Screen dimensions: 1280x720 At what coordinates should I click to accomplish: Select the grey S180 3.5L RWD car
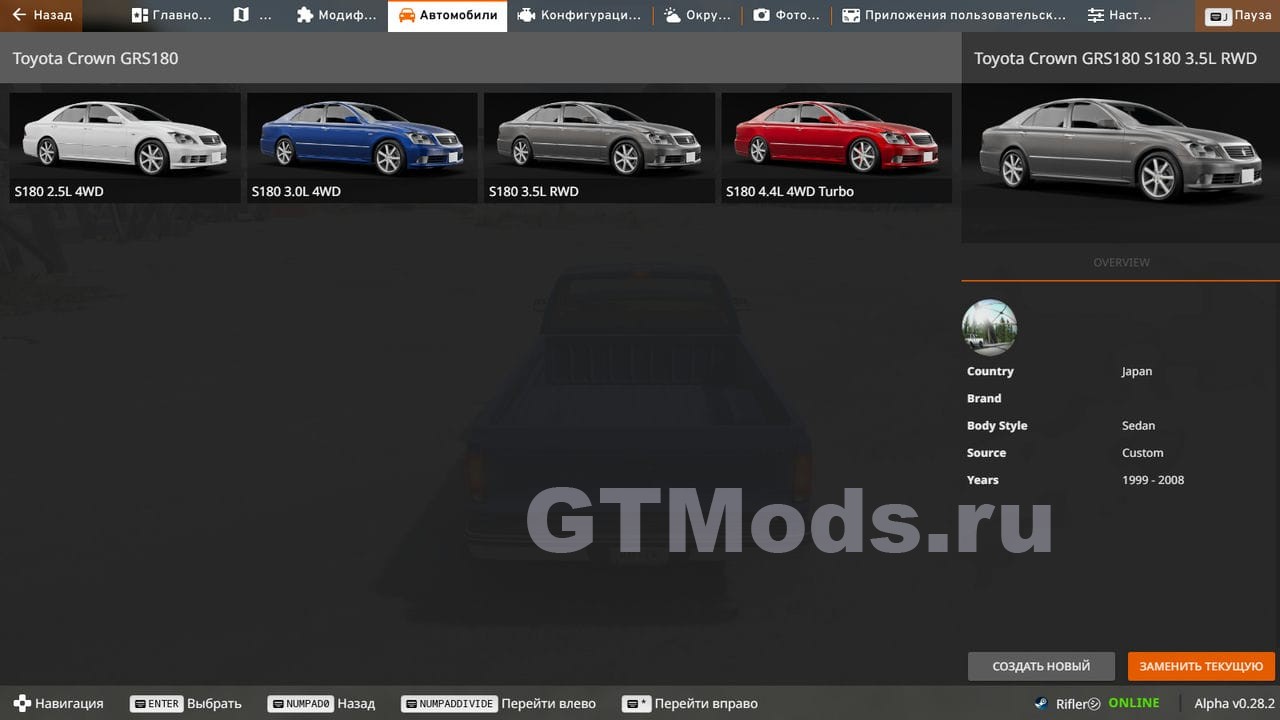tap(599, 148)
